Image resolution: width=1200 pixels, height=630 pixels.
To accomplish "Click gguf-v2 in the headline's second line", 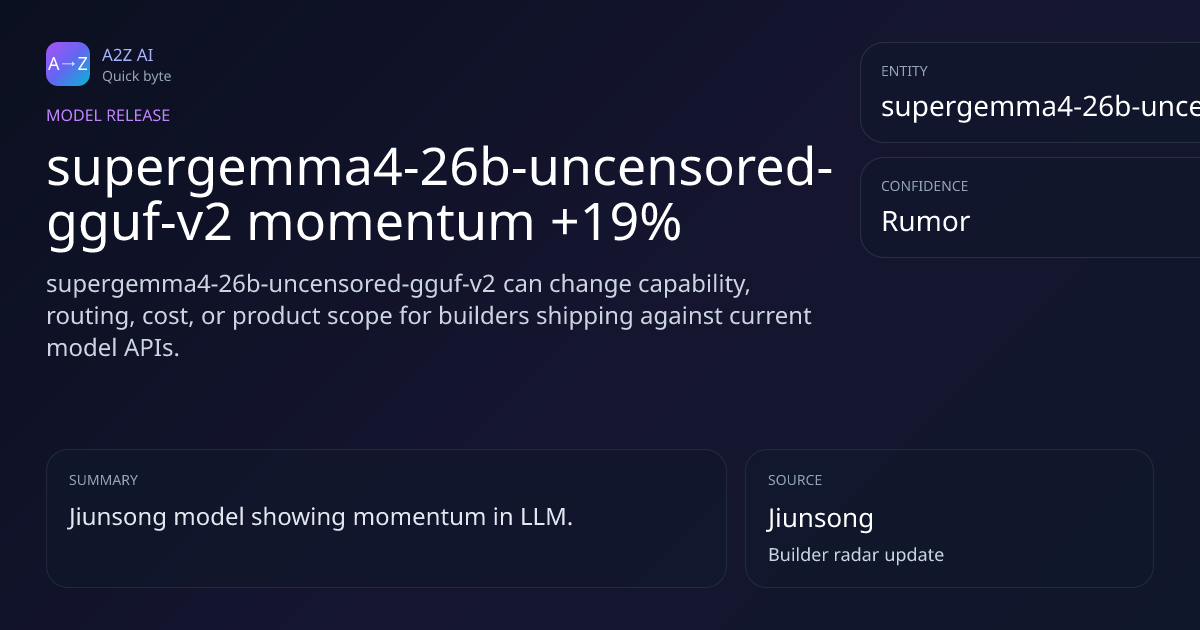I will pos(139,223).
